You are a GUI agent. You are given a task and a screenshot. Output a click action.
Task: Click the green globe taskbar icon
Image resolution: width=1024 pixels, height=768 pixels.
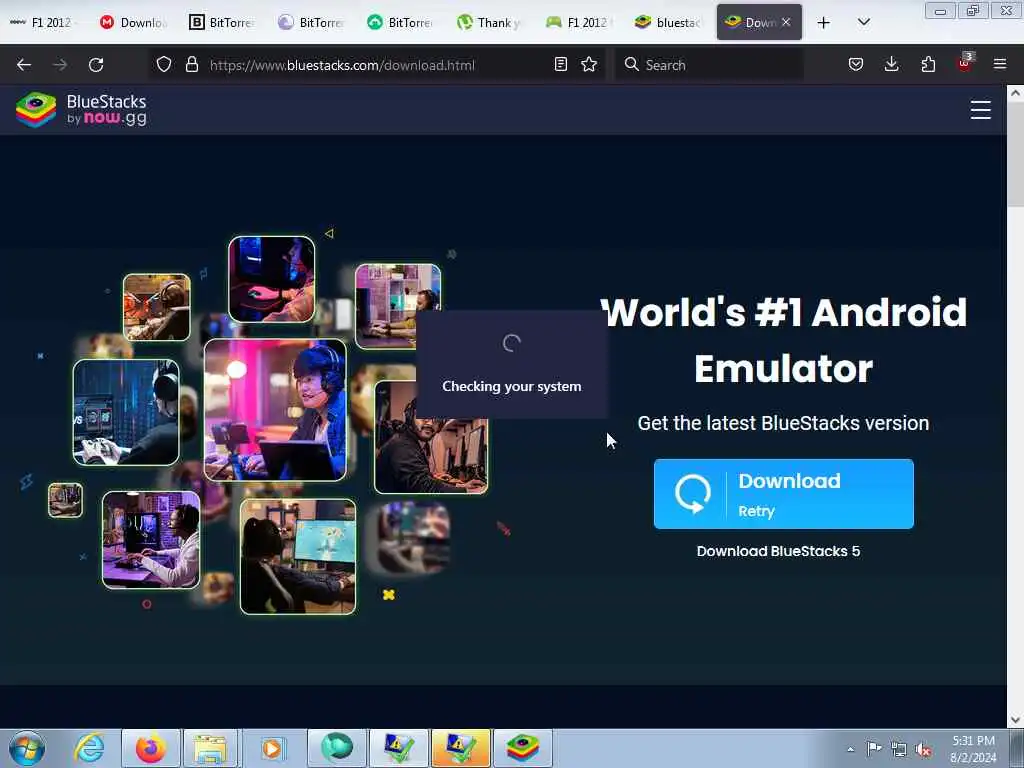click(337, 748)
